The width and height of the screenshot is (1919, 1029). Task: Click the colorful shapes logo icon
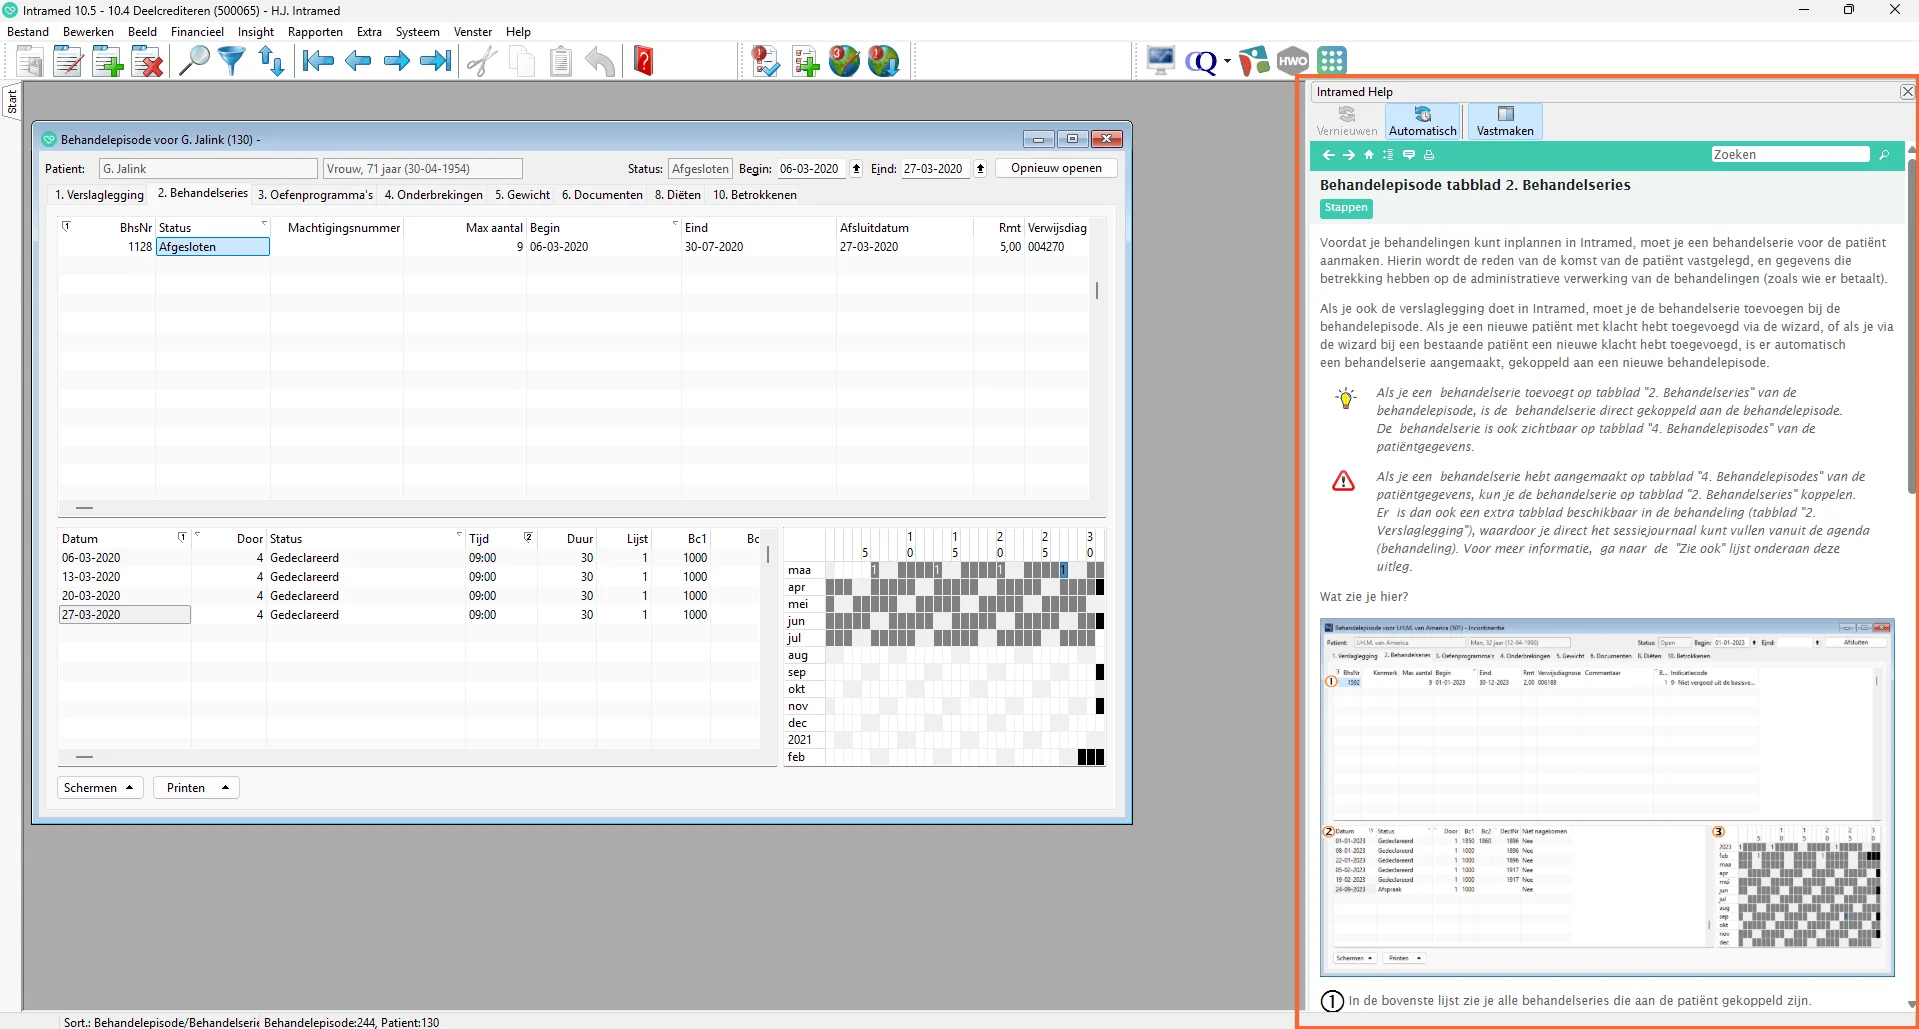(1253, 61)
